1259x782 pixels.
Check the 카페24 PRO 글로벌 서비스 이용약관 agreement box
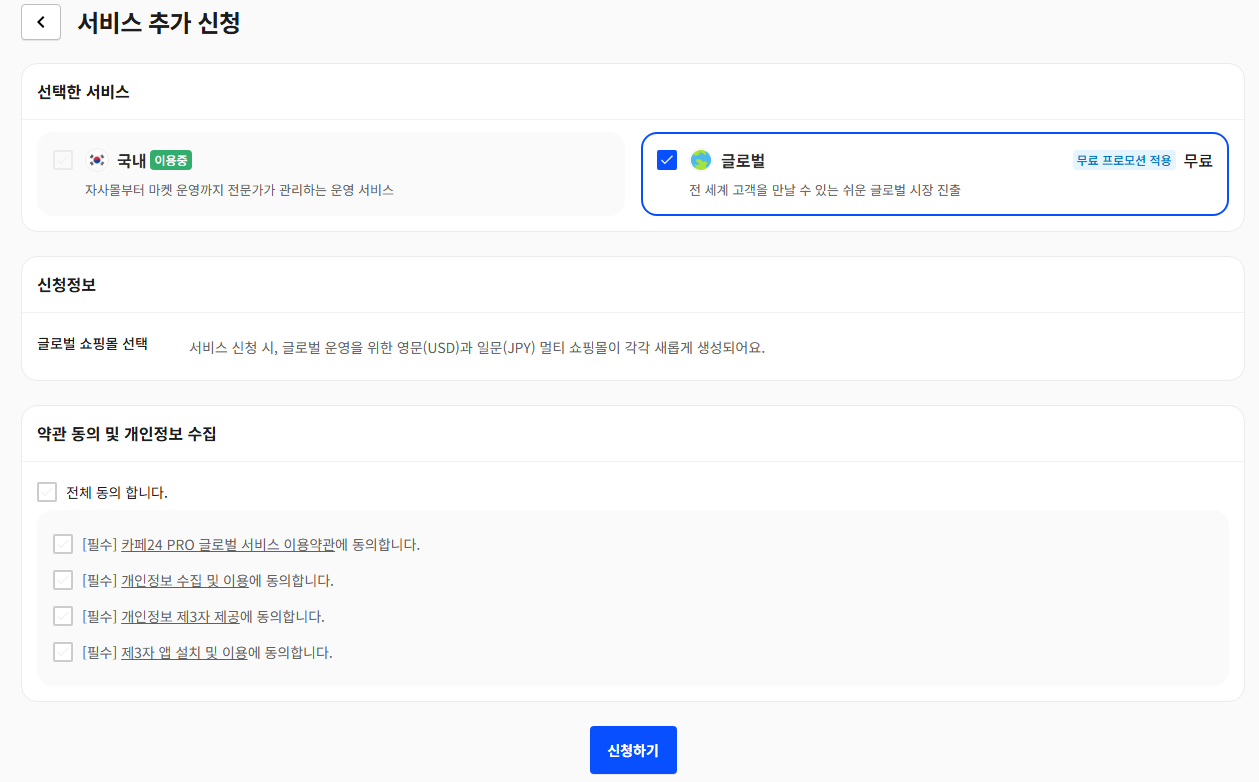point(63,544)
